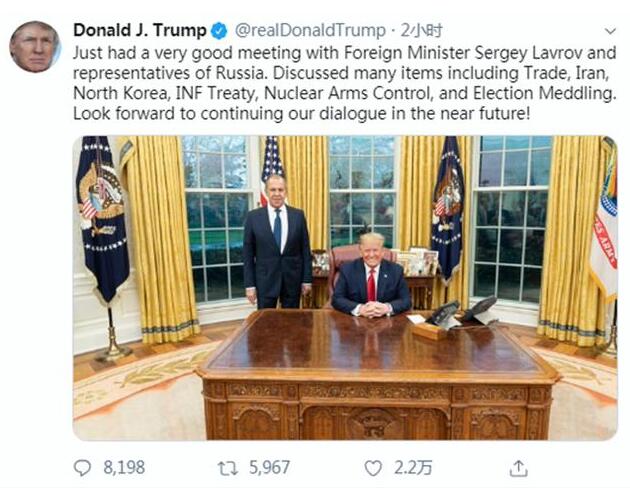The height and width of the screenshot is (488, 630).
Task: View the 8,198 replies count
Action: pos(124,468)
